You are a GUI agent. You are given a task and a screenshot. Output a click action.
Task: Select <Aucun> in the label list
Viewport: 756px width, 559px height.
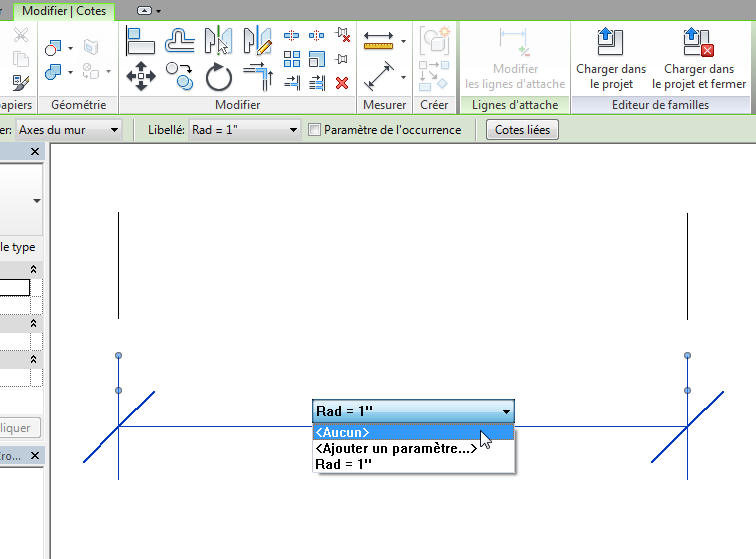[413, 432]
